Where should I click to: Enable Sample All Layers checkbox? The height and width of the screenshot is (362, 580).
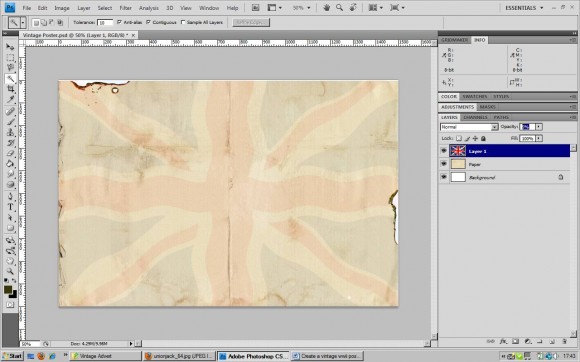coord(183,22)
